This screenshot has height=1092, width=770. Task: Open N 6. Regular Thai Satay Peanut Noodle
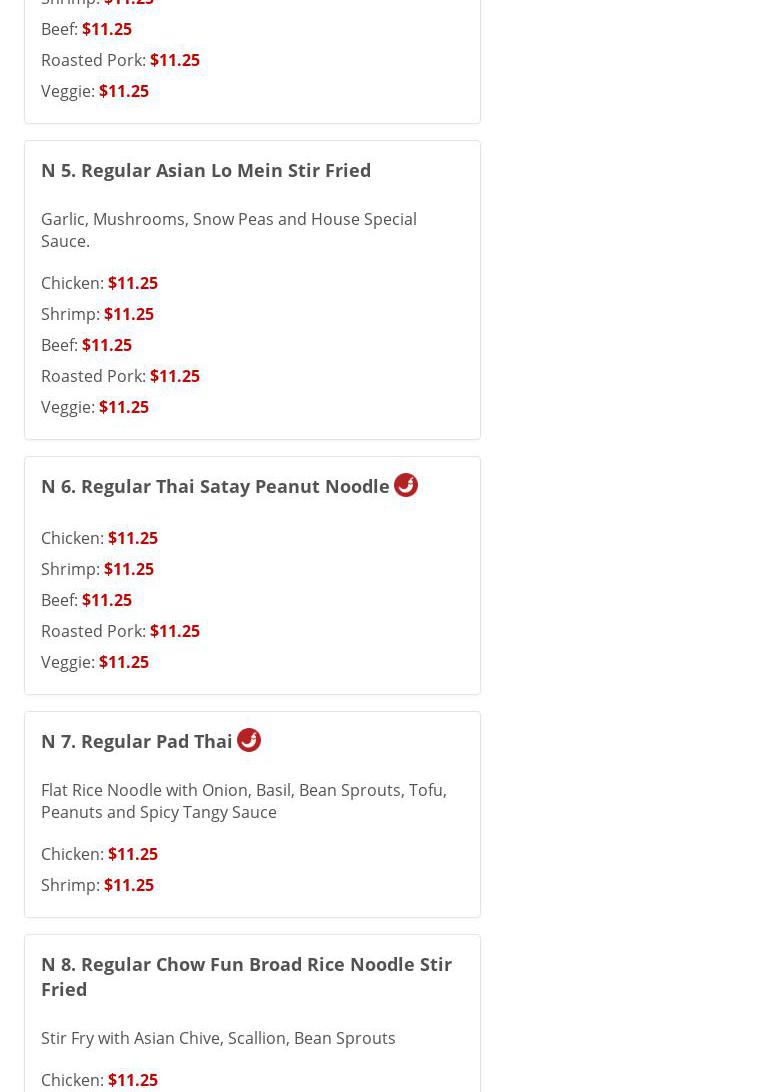pyautogui.click(x=215, y=486)
